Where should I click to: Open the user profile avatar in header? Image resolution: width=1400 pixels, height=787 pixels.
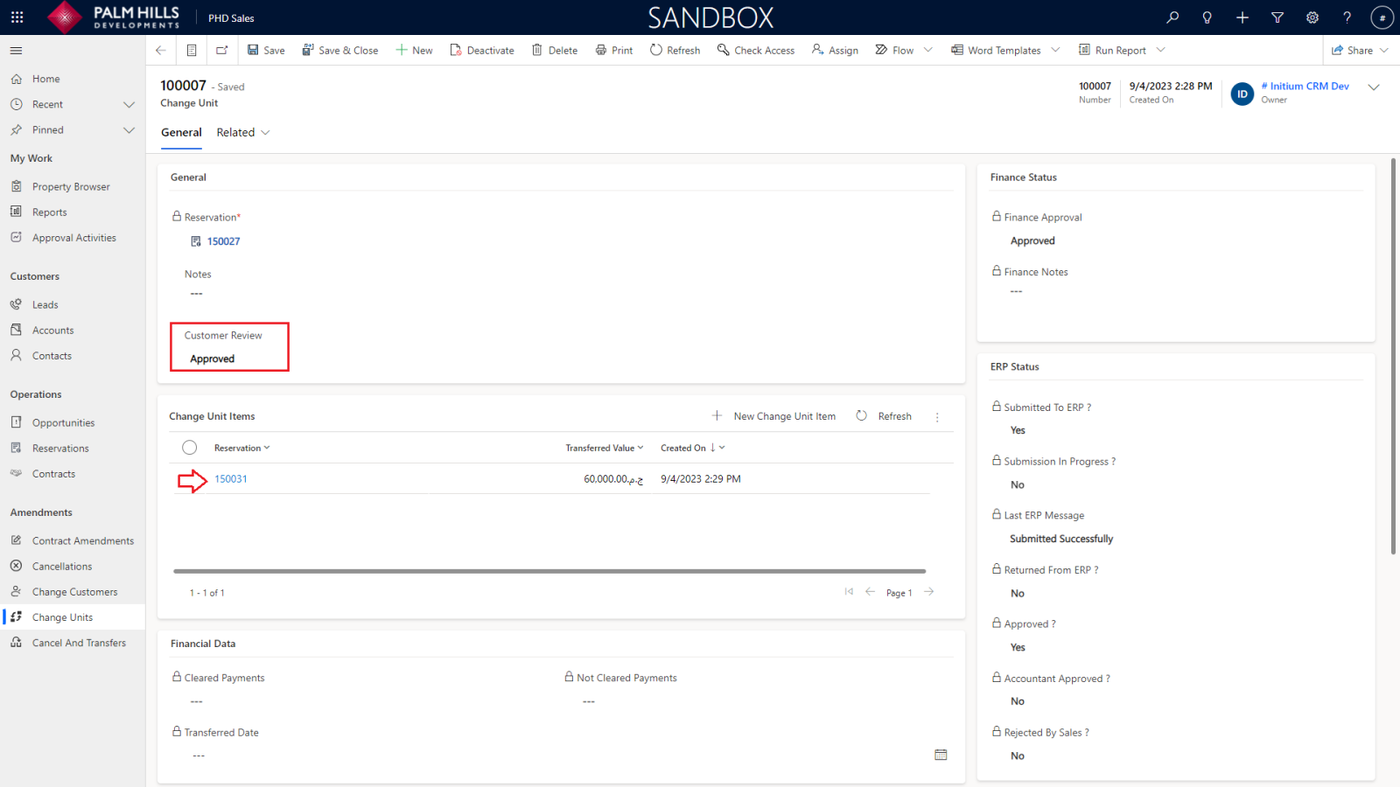[x=1381, y=17]
